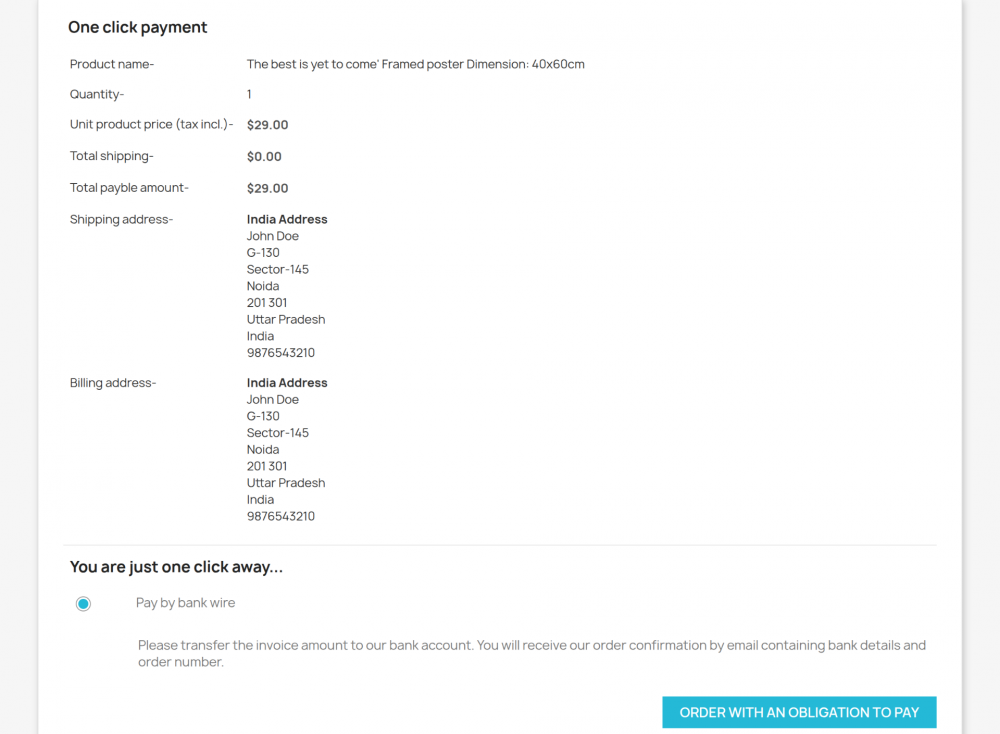Click the Pay by bank wire label
Viewport: 1000px width, 734px height.
[186, 603]
